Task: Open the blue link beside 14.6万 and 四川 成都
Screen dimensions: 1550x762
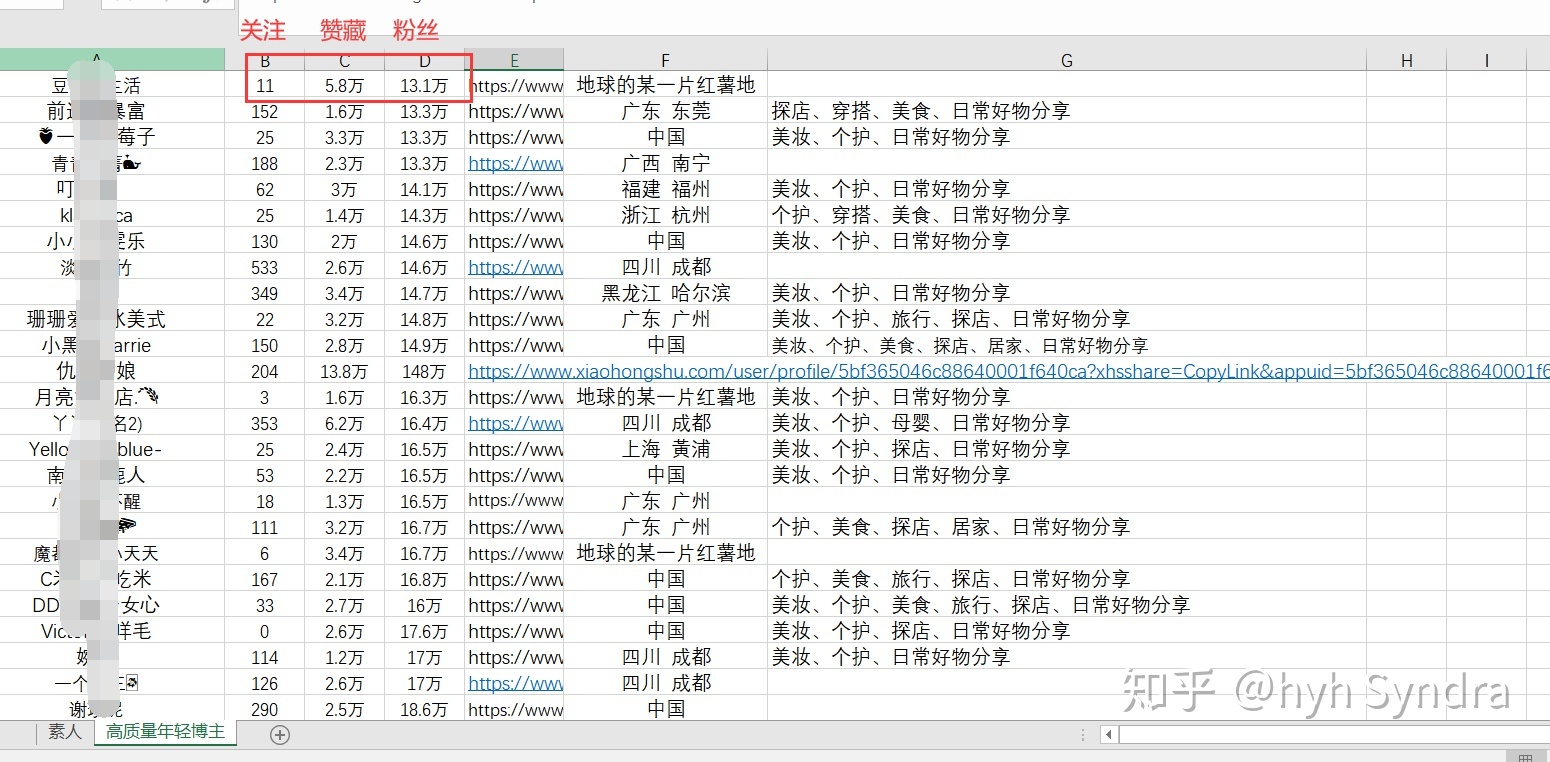Action: pyautogui.click(x=515, y=267)
